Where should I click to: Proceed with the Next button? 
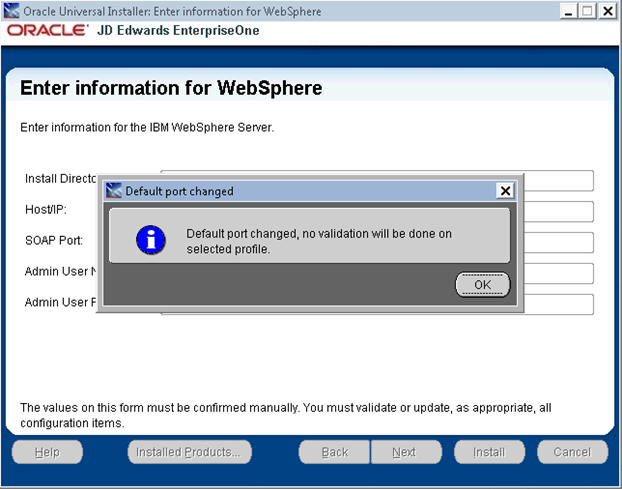click(x=406, y=452)
